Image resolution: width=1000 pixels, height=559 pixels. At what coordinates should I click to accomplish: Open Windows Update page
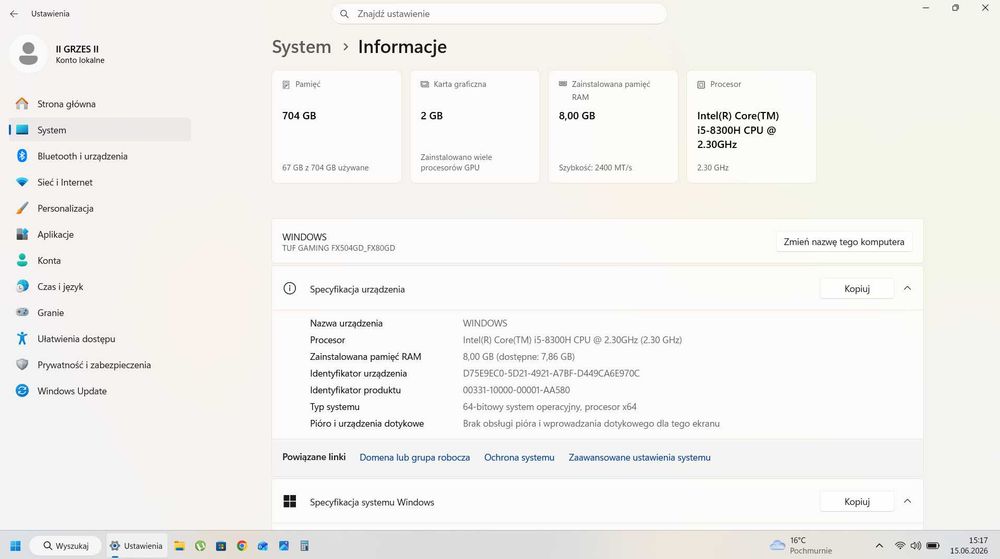[x=100, y=391]
